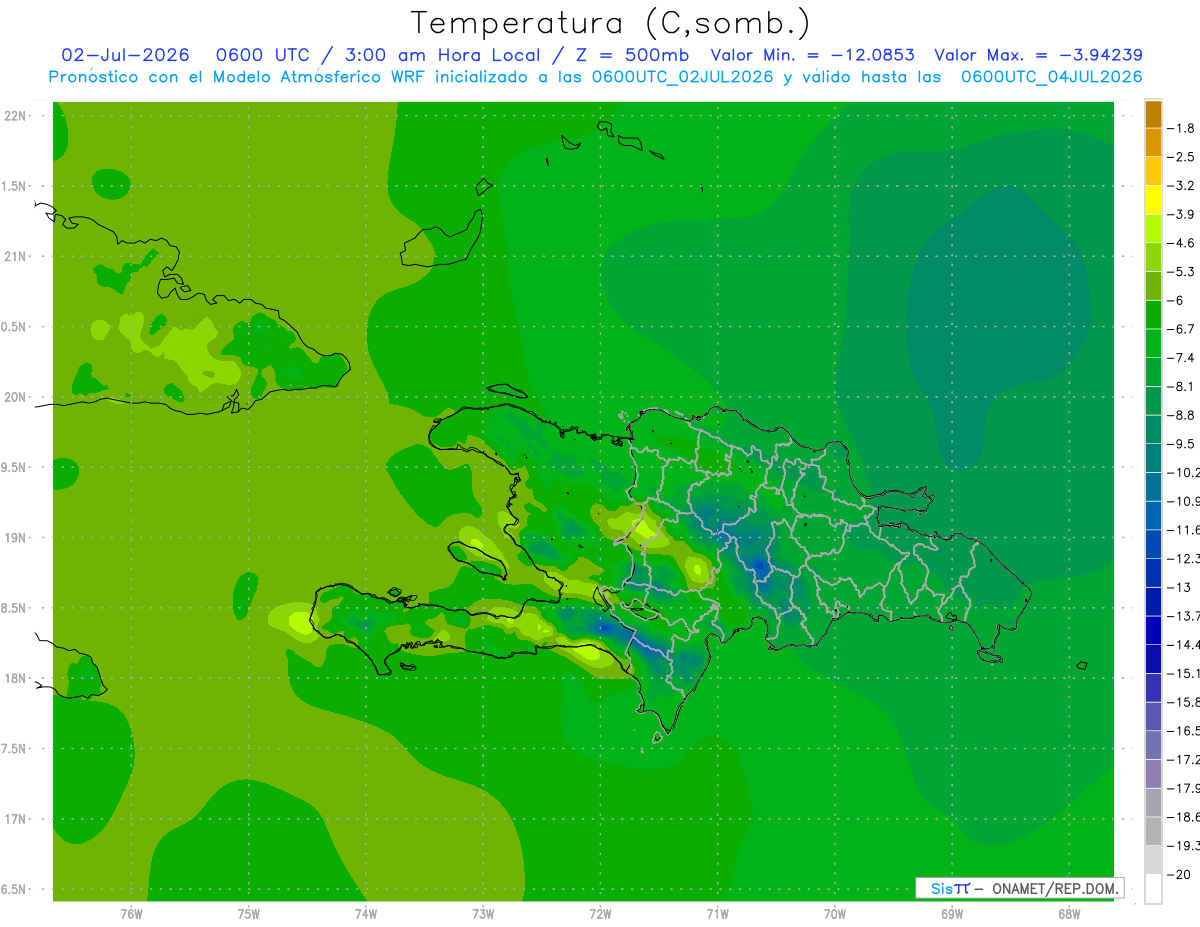Click the '19N' latitude axis label

tap(16, 538)
